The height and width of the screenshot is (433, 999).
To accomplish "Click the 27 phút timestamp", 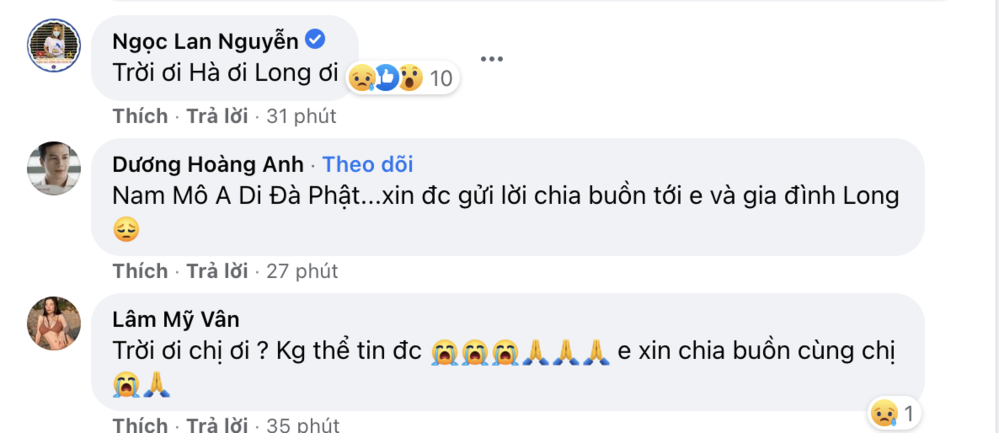I will [x=302, y=271].
